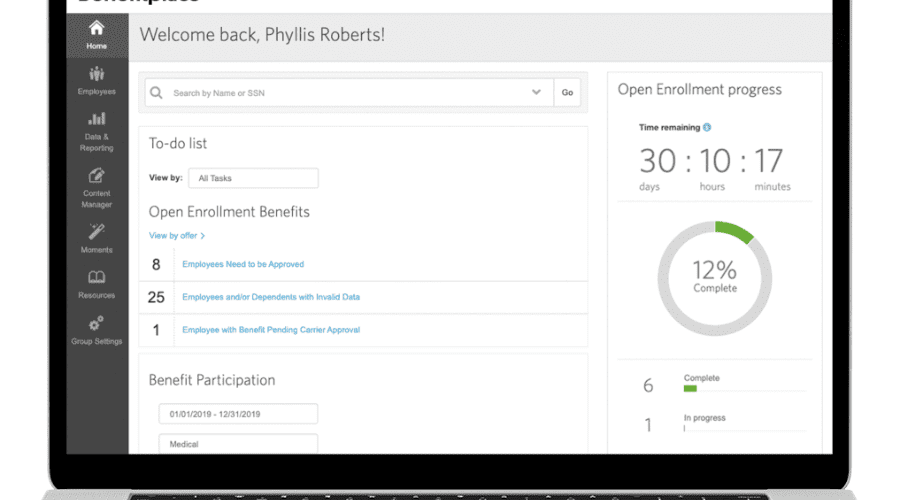Click the To-do list heading
Image resolution: width=900 pixels, height=500 pixels.
(178, 144)
